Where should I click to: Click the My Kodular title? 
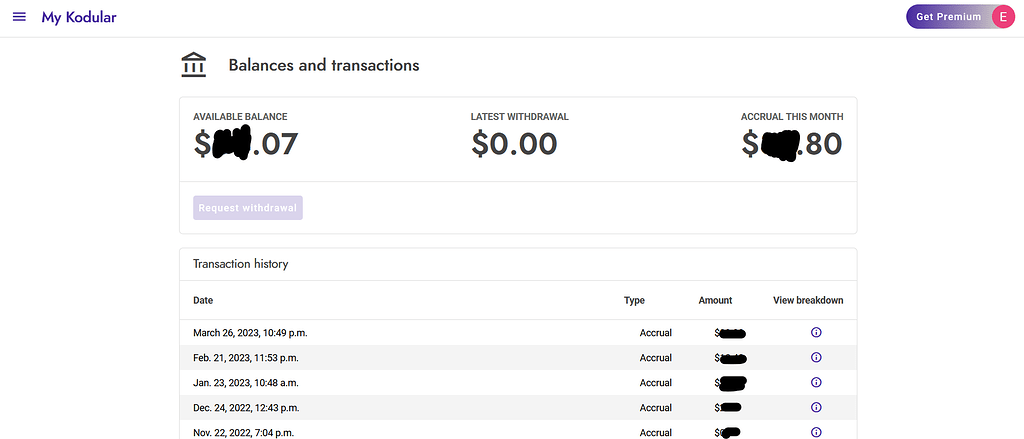[79, 17]
